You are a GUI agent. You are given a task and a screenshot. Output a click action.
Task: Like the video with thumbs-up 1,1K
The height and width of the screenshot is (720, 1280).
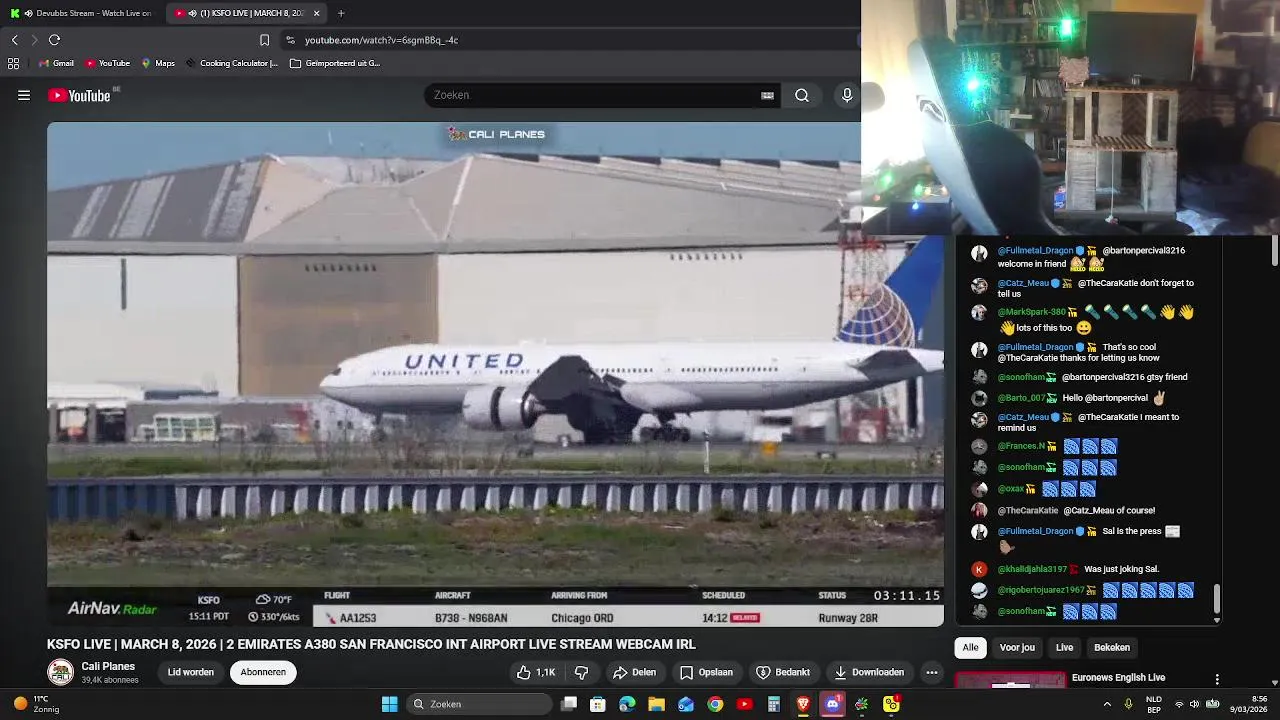click(x=535, y=672)
